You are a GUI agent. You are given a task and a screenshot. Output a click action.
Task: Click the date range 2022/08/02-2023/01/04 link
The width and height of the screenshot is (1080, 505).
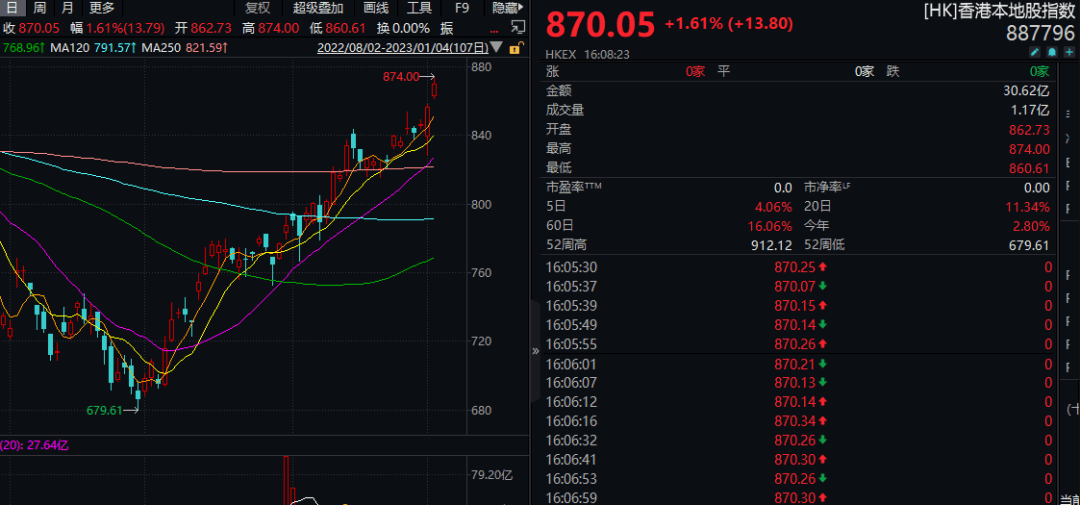point(403,48)
